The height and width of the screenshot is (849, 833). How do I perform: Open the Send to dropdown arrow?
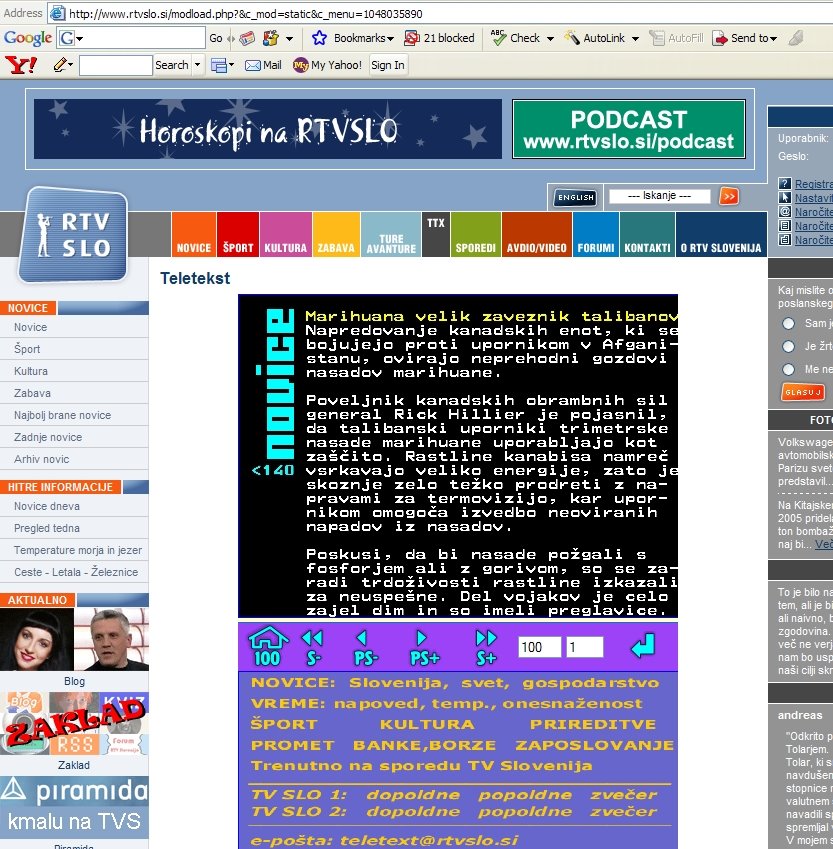point(773,38)
